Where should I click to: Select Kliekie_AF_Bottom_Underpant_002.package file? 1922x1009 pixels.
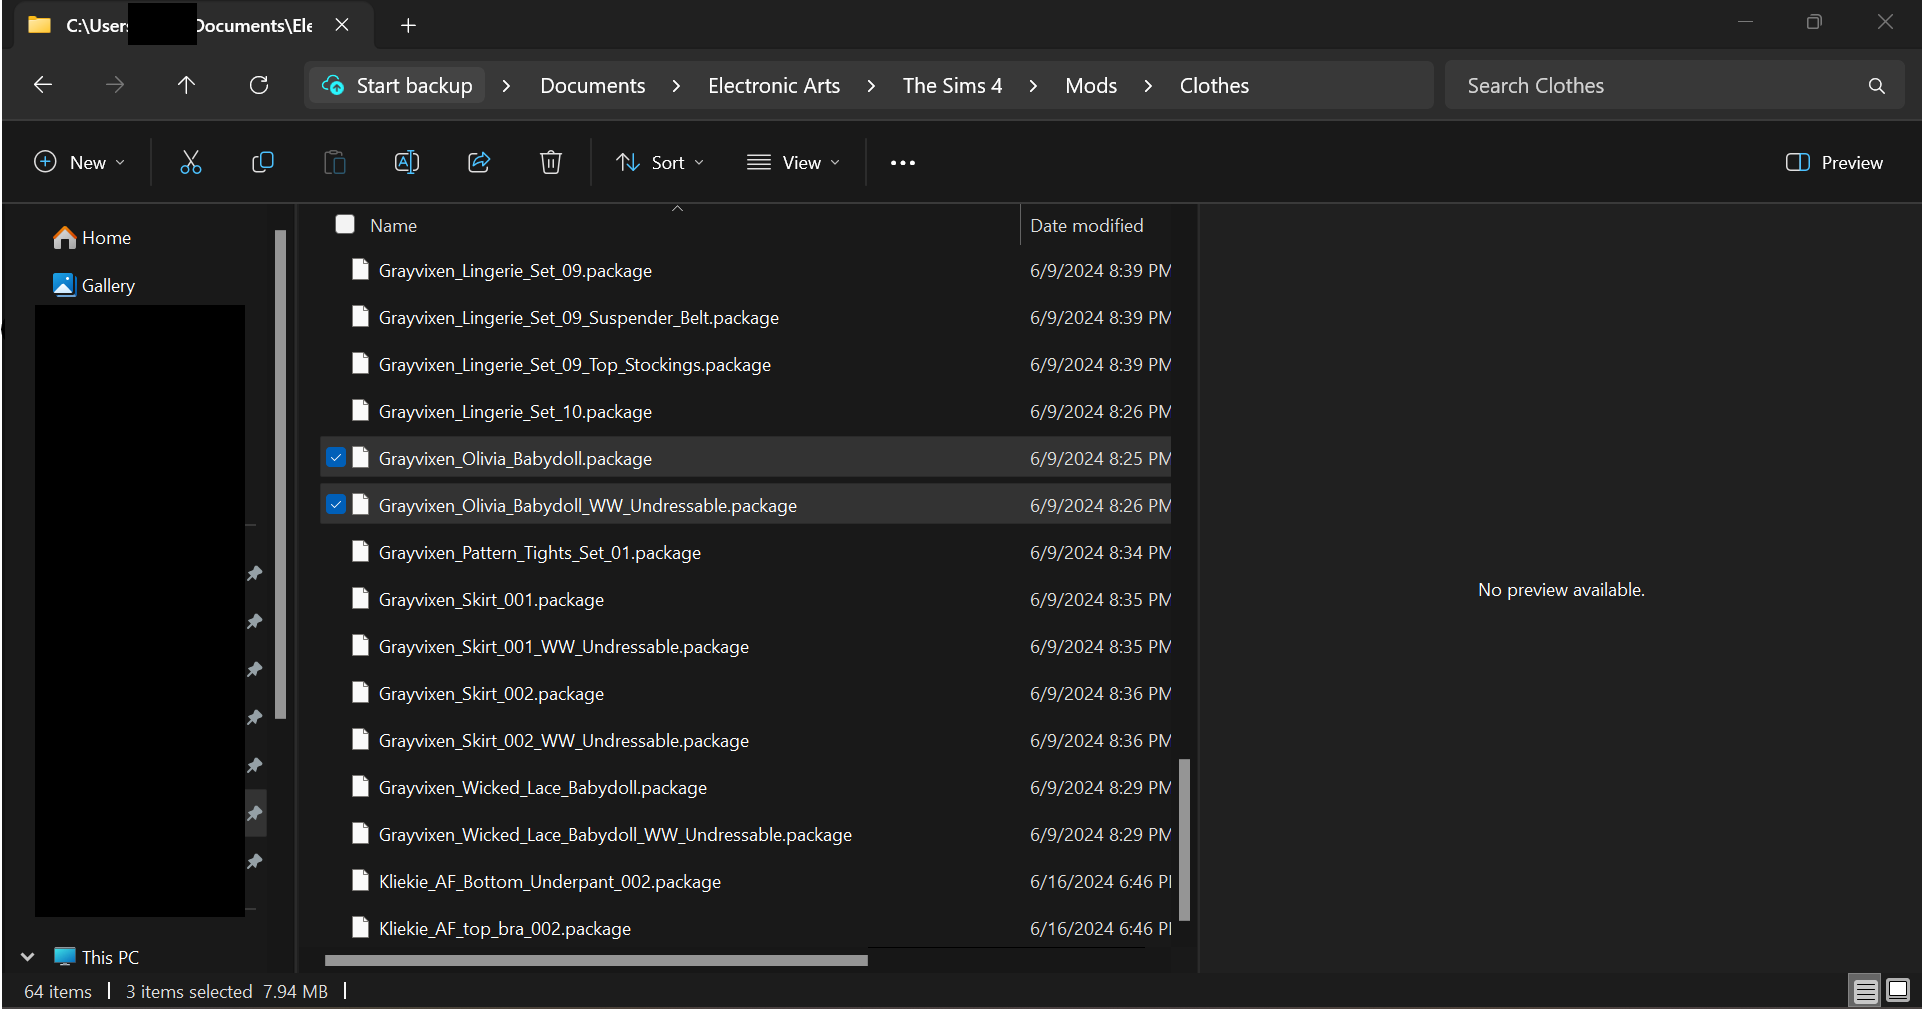point(745,881)
